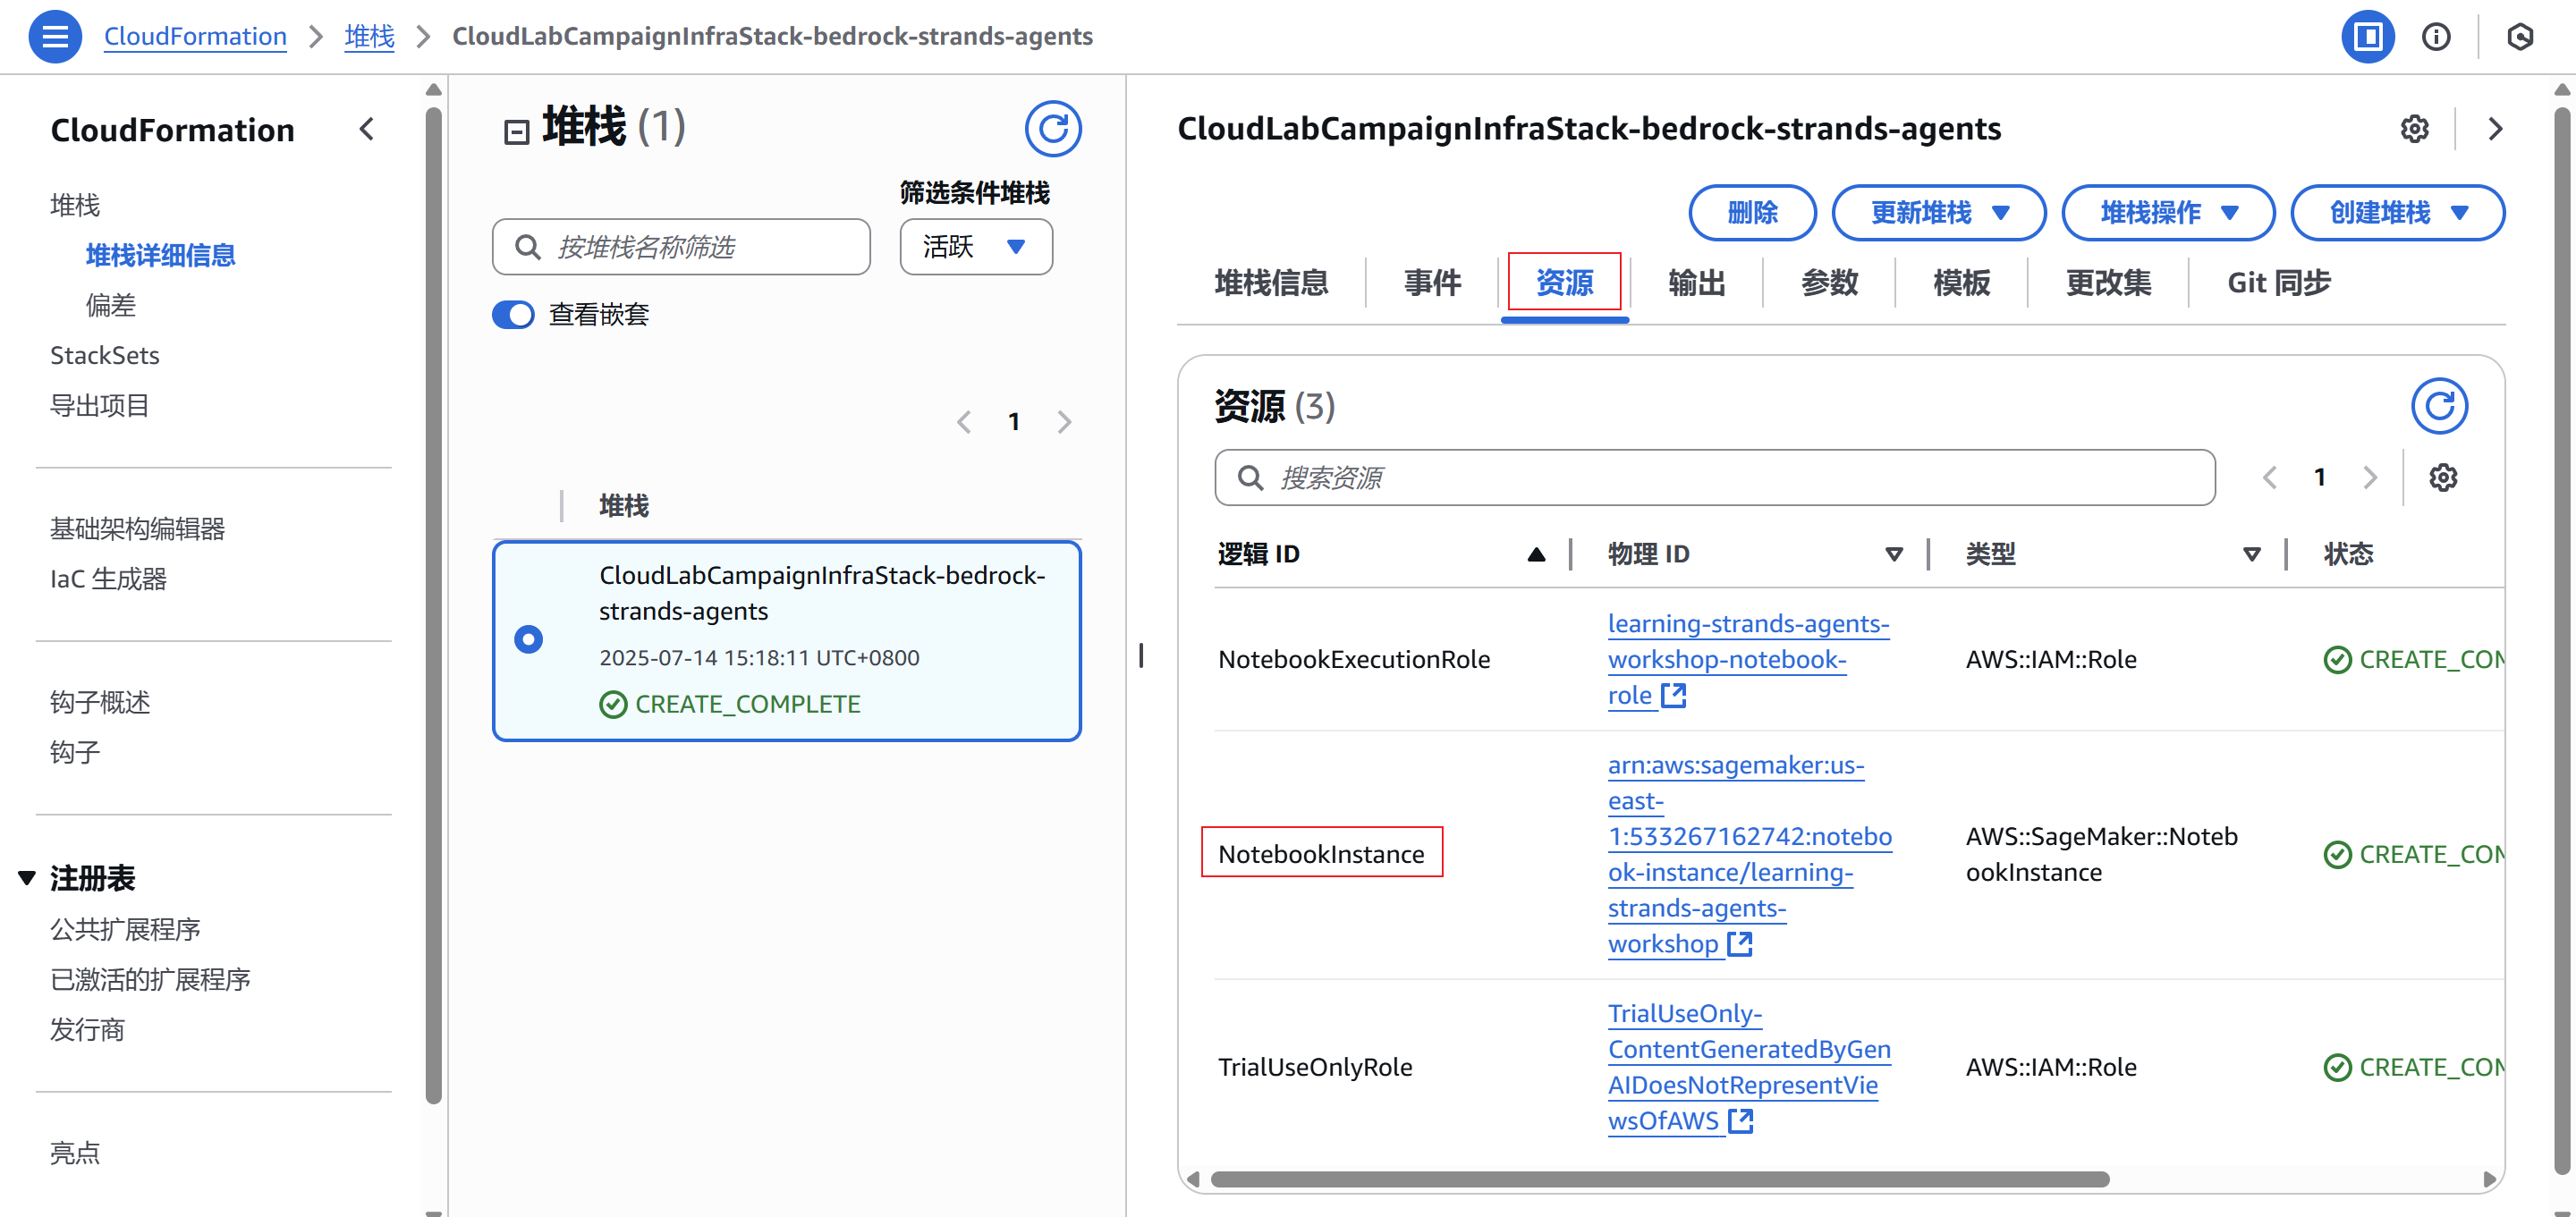Open exports in sidebar
Screen dimensions: 2576x1217
pyautogui.click(x=100, y=405)
